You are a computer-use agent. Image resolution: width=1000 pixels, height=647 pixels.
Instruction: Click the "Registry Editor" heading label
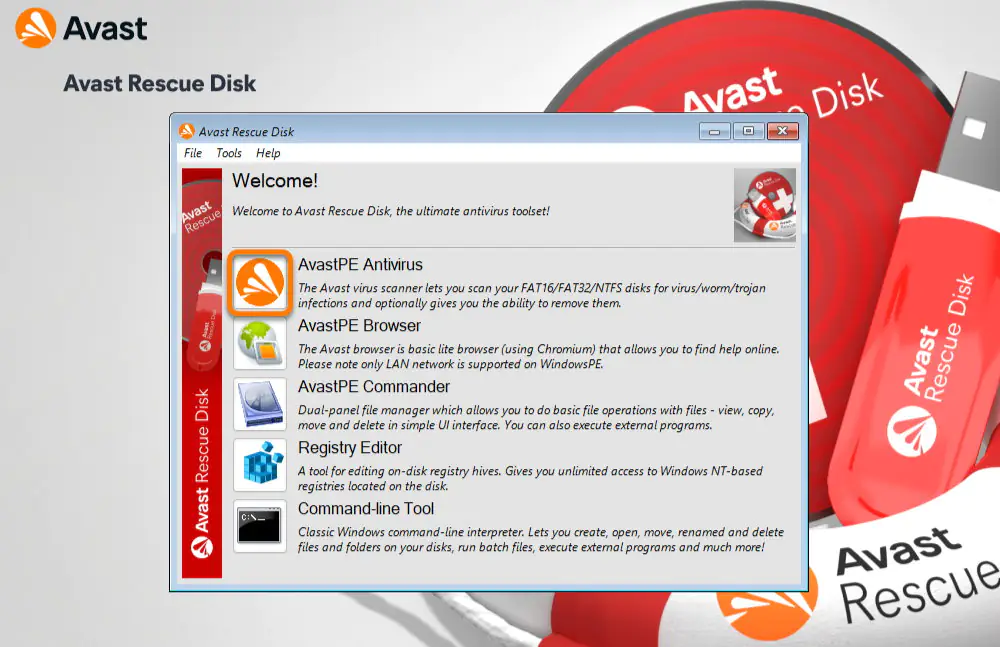click(x=350, y=448)
